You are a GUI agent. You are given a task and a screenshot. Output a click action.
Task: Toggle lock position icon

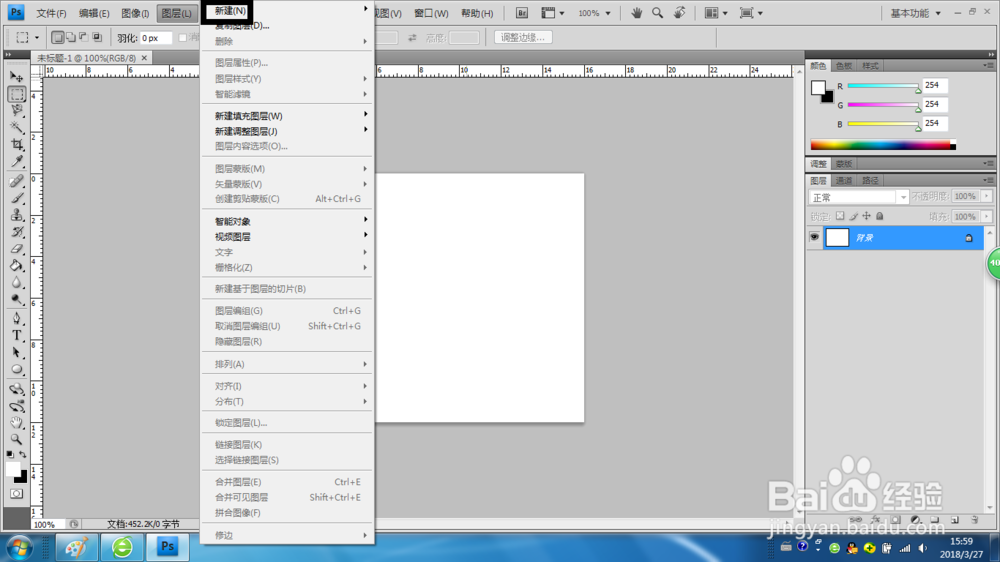point(866,216)
